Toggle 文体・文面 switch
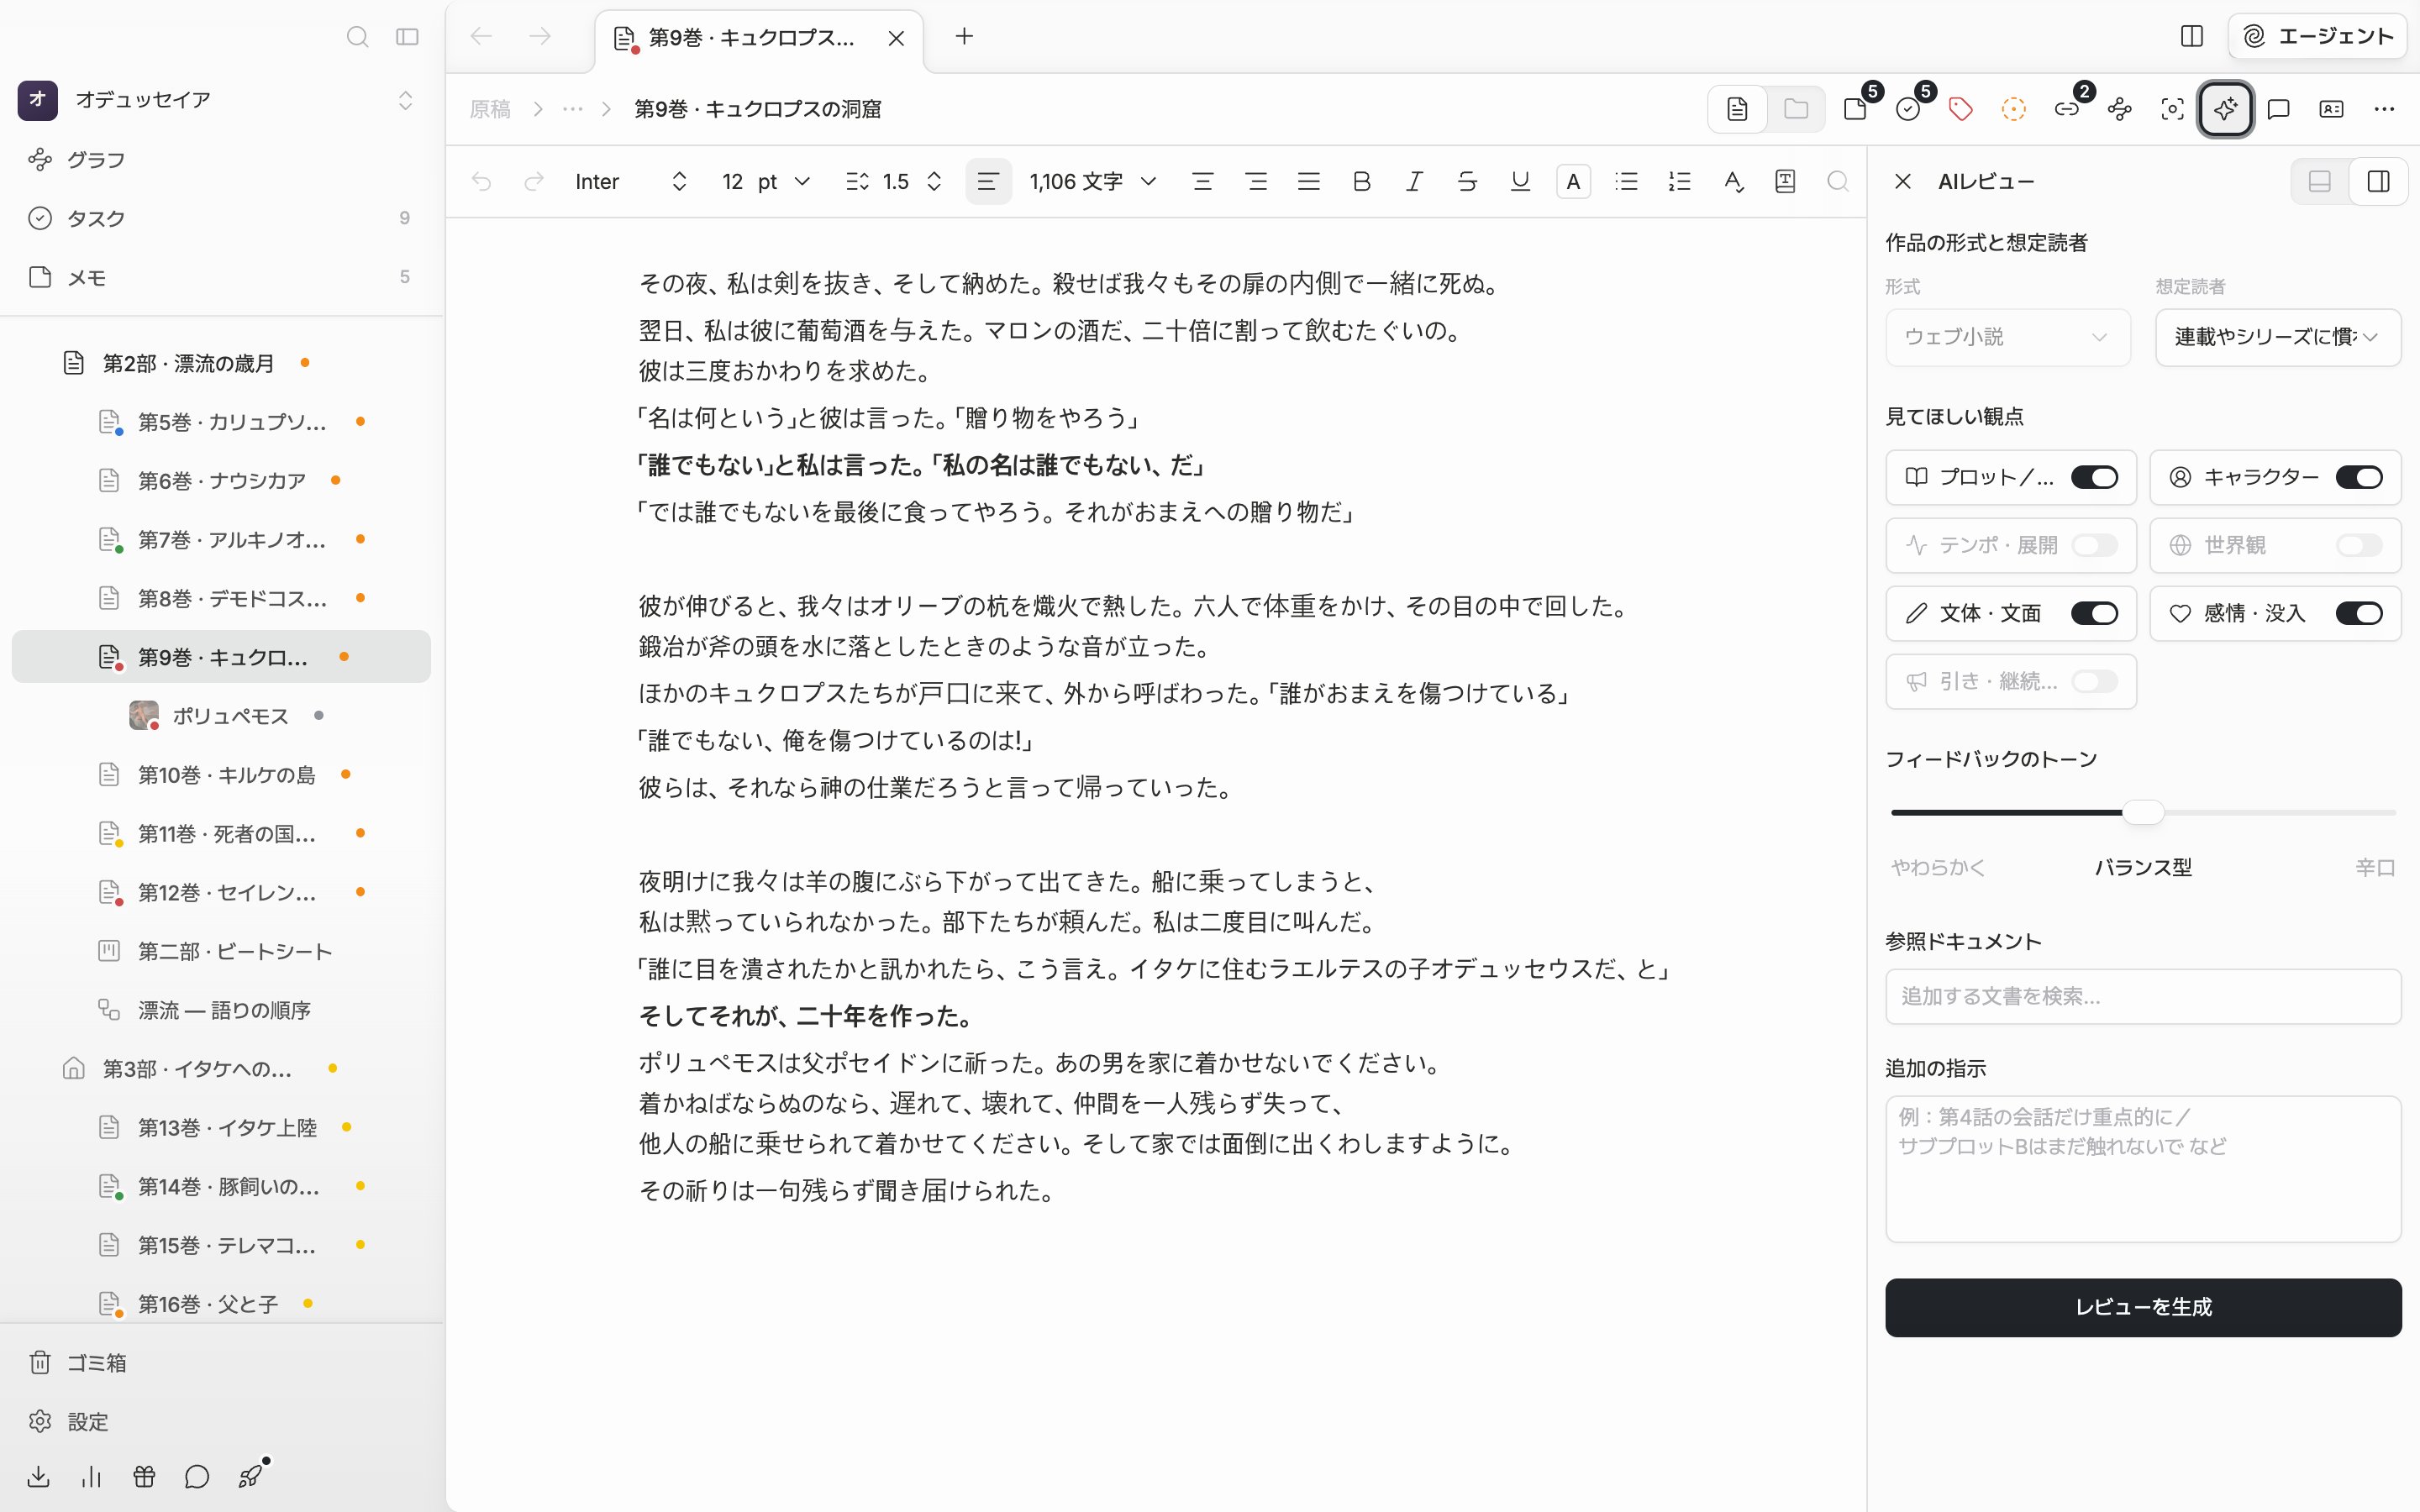This screenshot has height=1512, width=2420. [x=2094, y=613]
